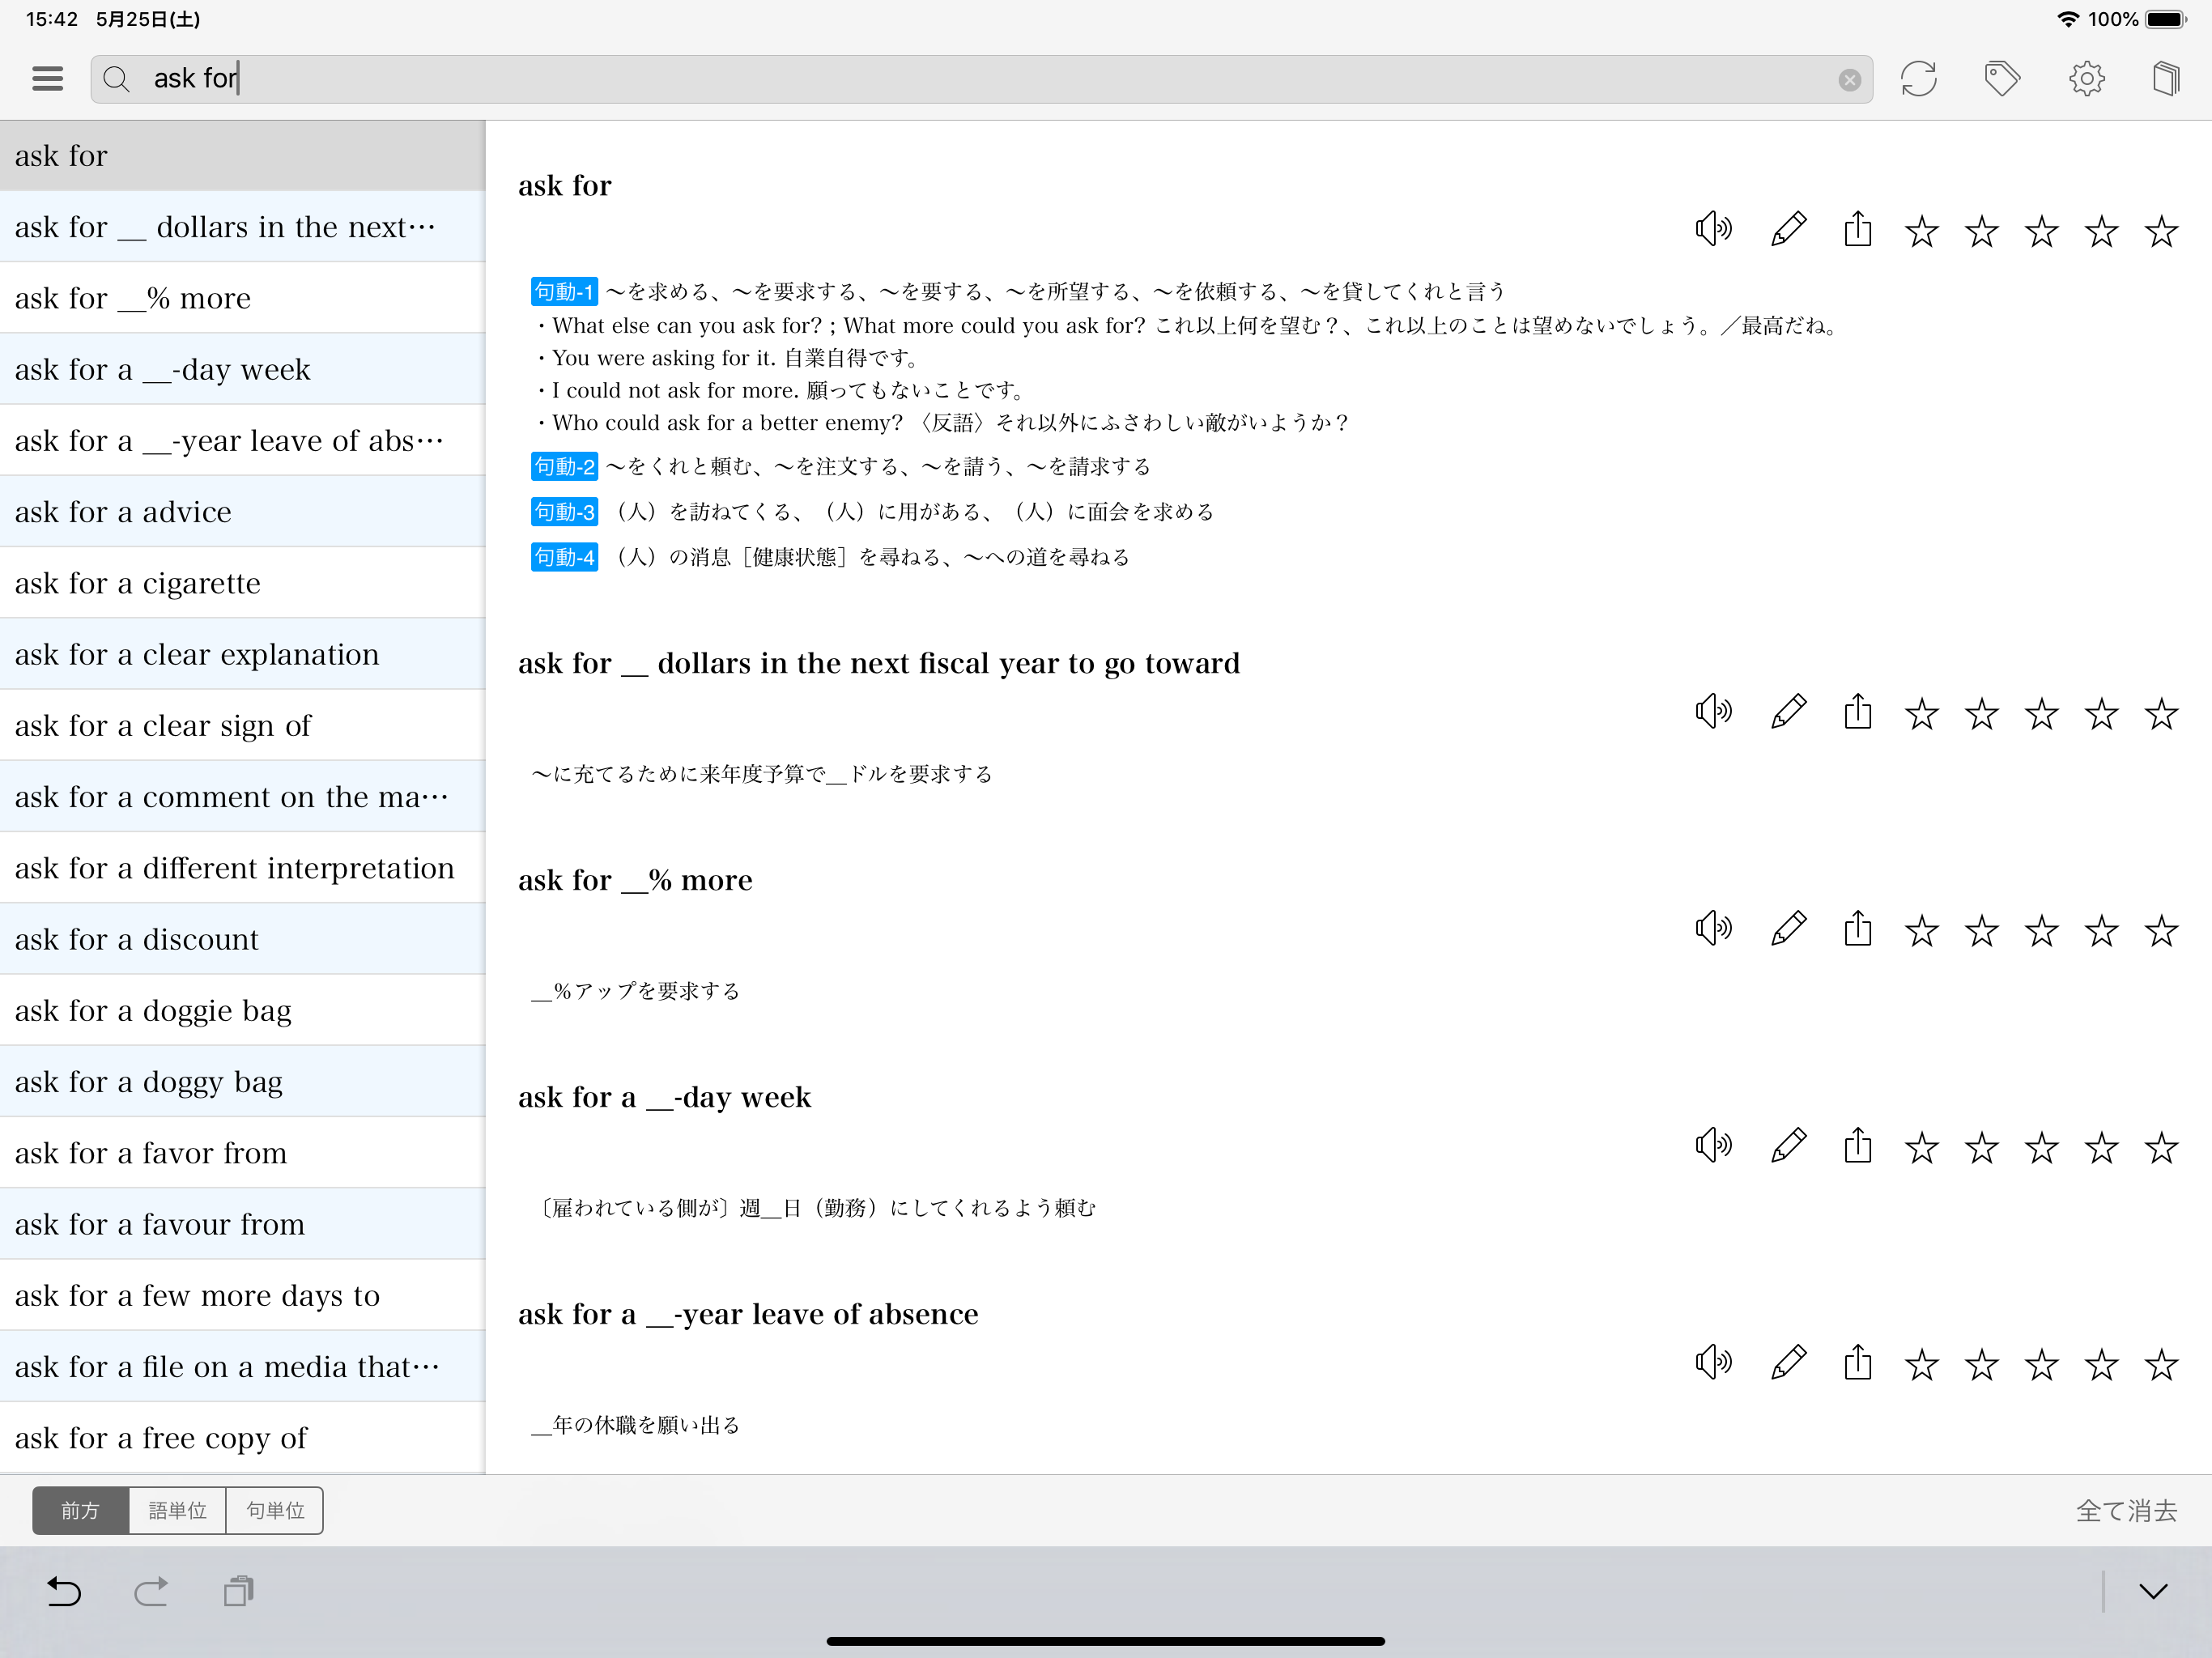
Task: Give 'ask for __ dollars' entry two stars
Action: click(1981, 713)
